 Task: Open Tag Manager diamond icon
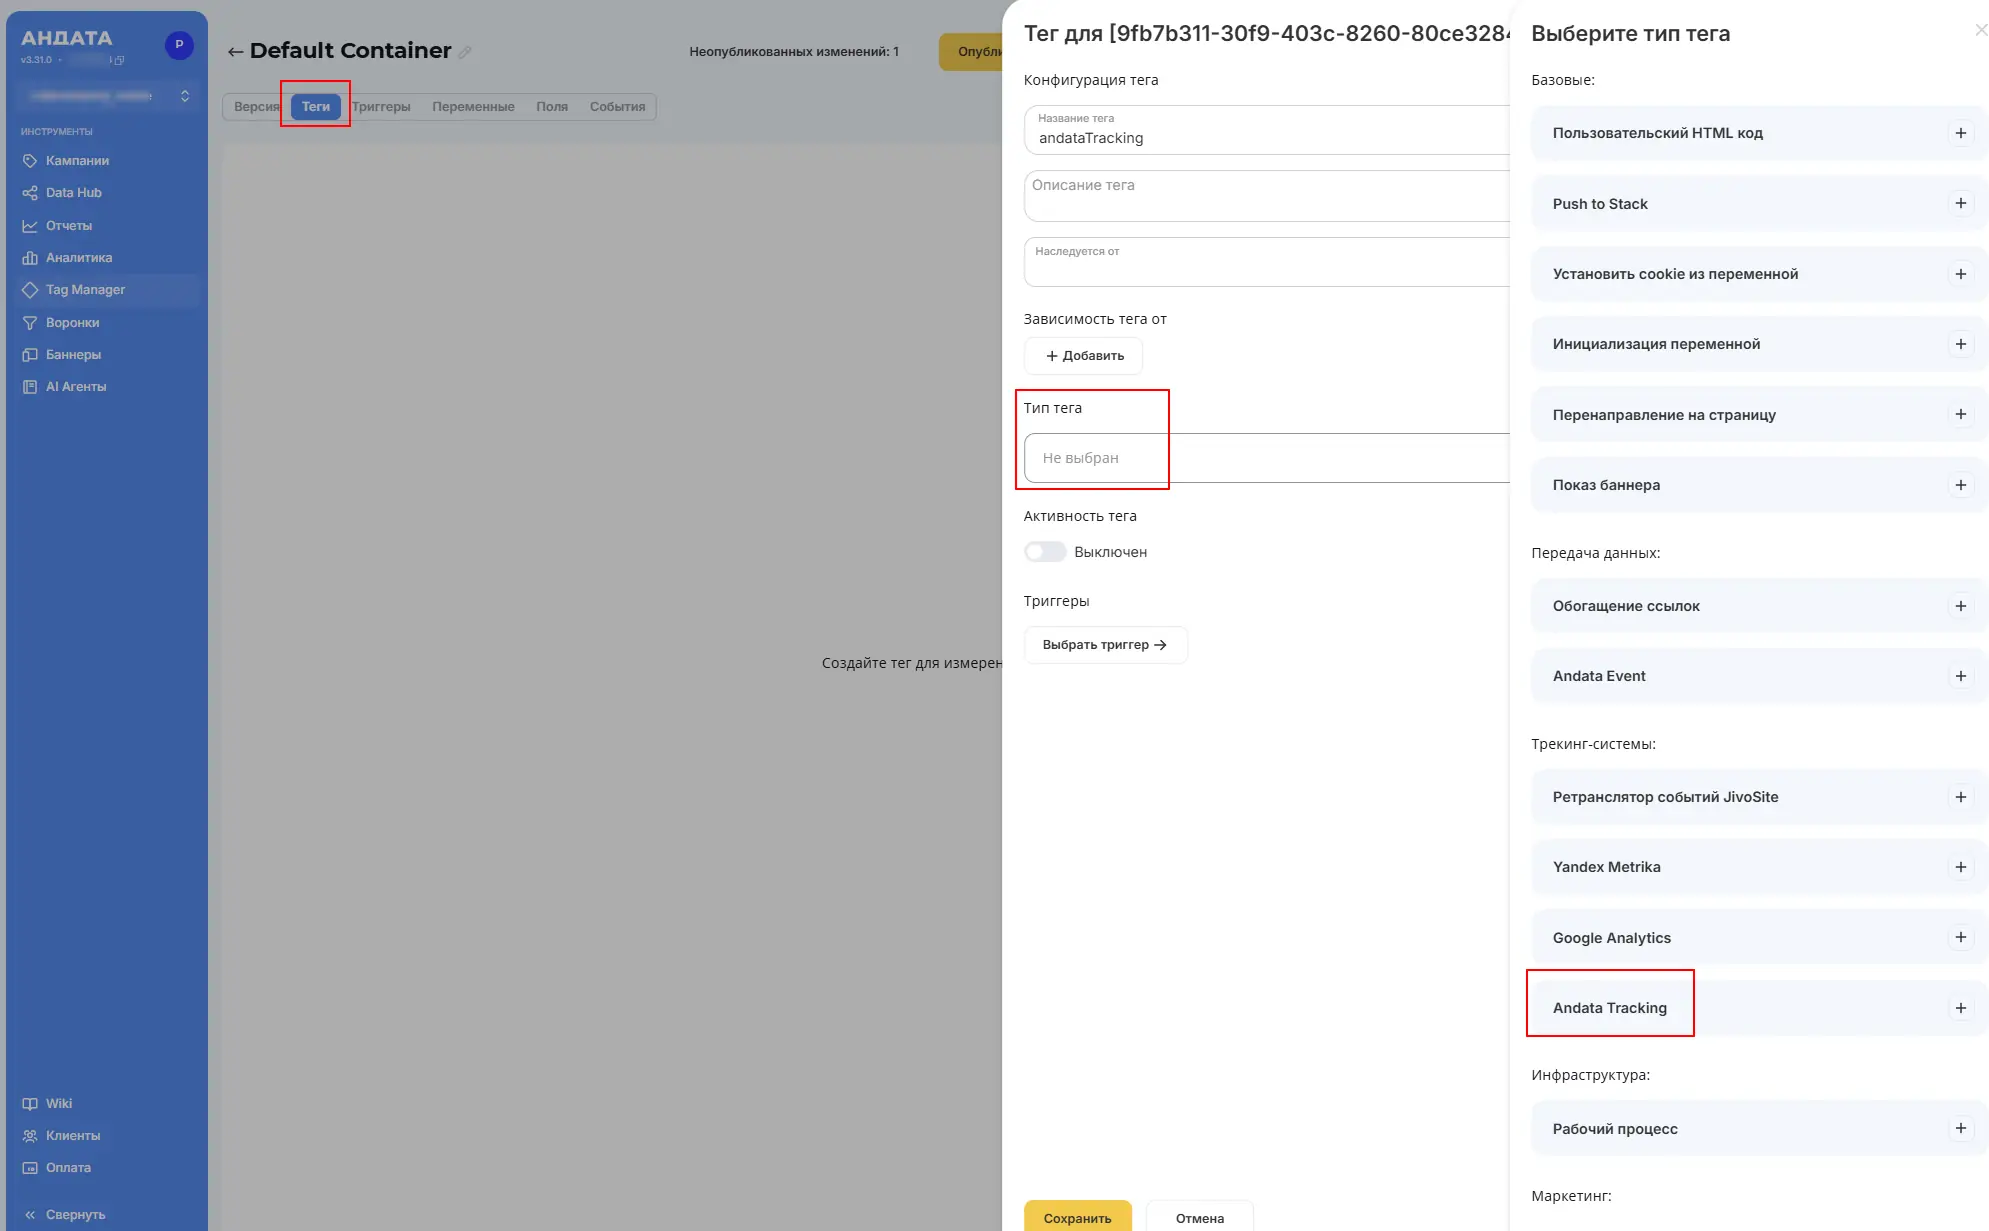coord(30,290)
